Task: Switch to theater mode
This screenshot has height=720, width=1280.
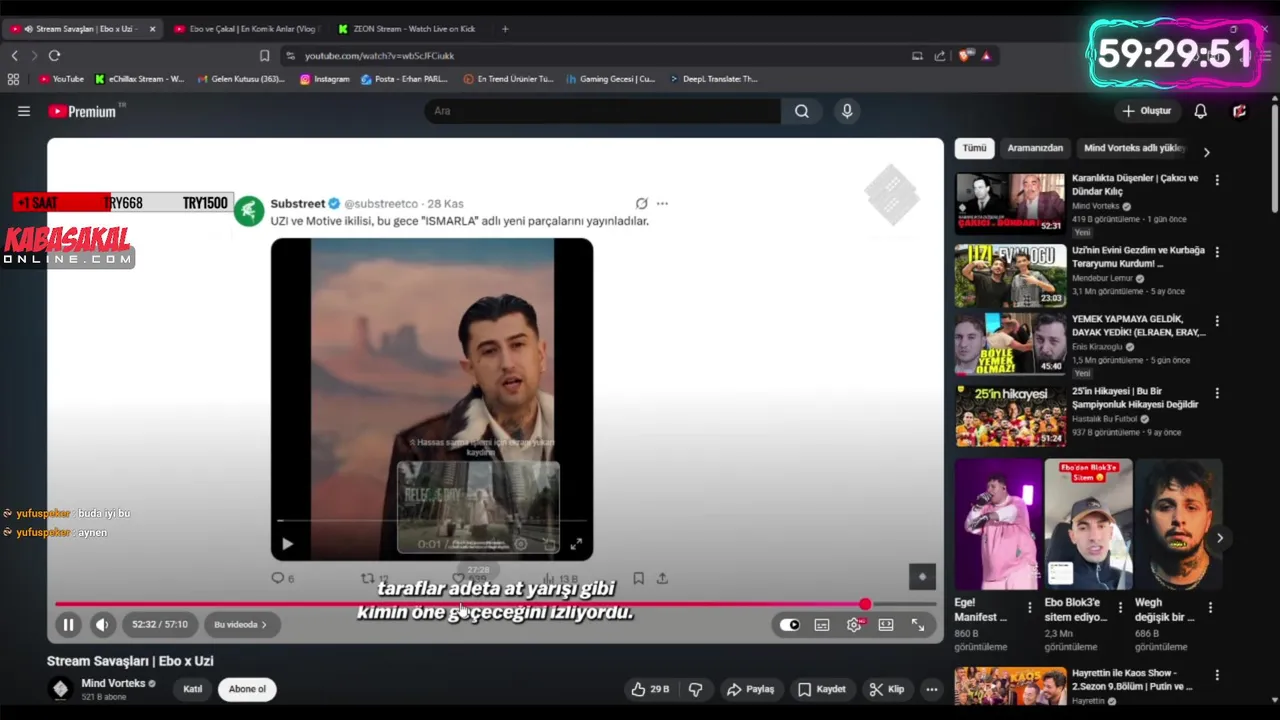Action: pos(886,625)
